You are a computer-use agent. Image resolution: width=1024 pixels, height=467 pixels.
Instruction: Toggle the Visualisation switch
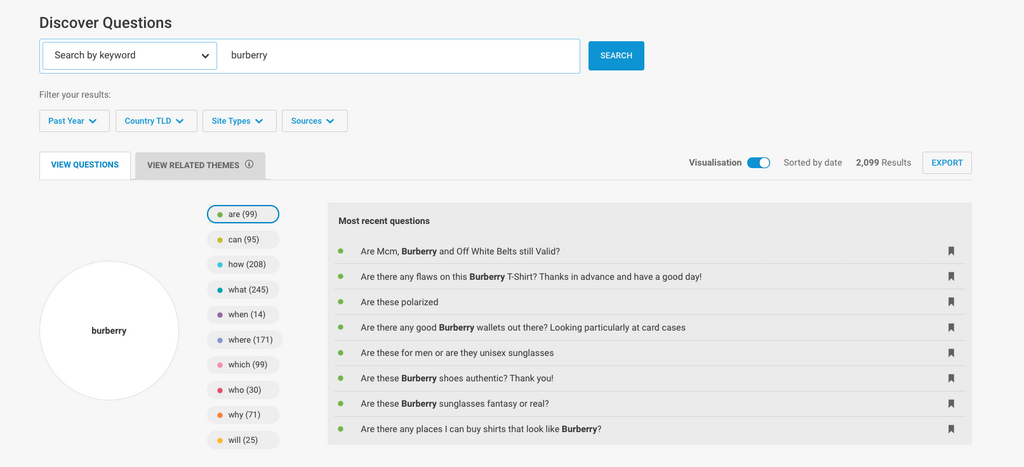(758, 163)
